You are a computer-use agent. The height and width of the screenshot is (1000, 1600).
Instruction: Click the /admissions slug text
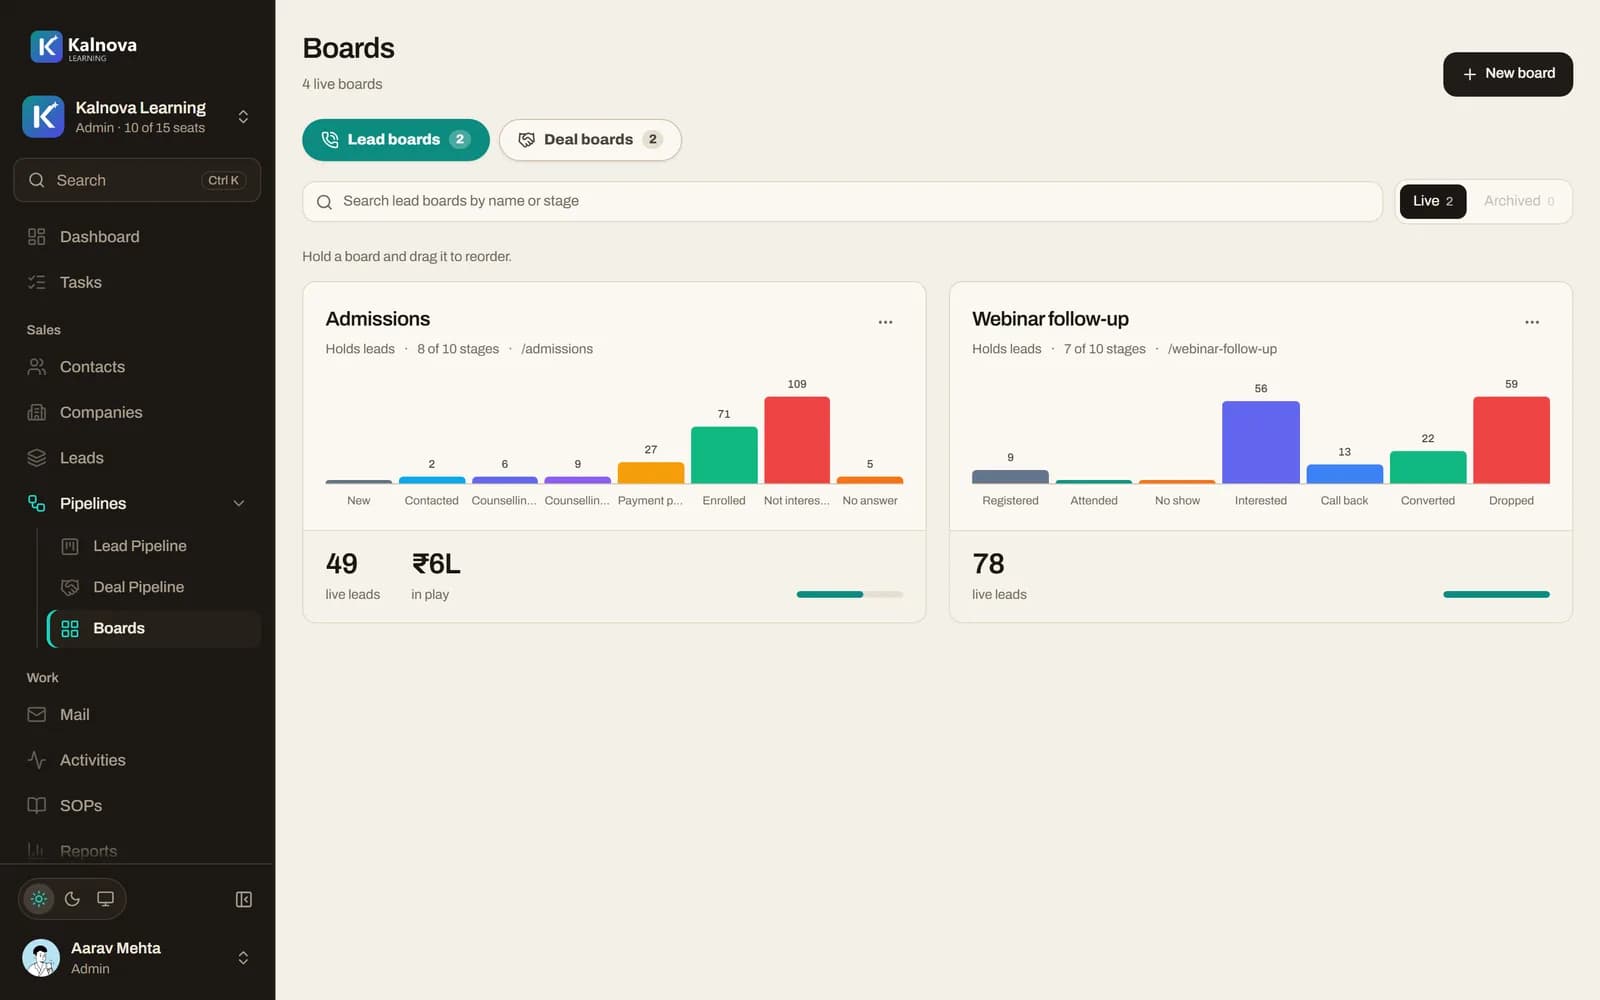click(557, 349)
